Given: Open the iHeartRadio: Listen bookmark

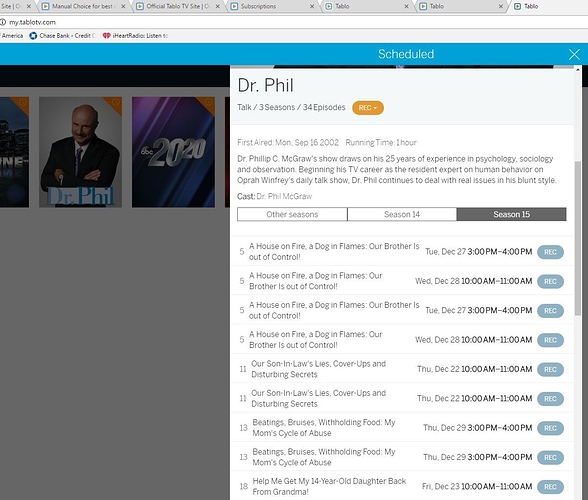Looking at the screenshot, I should [x=135, y=36].
